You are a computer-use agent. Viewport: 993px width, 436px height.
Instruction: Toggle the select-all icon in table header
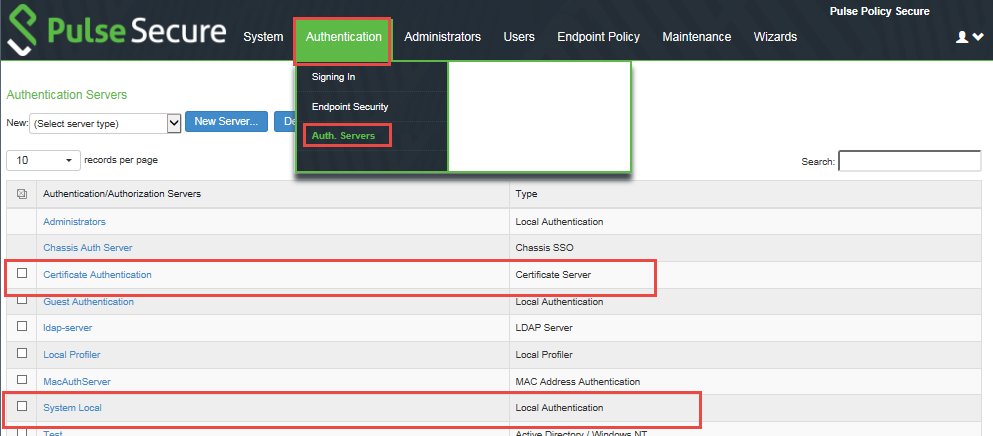click(22, 194)
